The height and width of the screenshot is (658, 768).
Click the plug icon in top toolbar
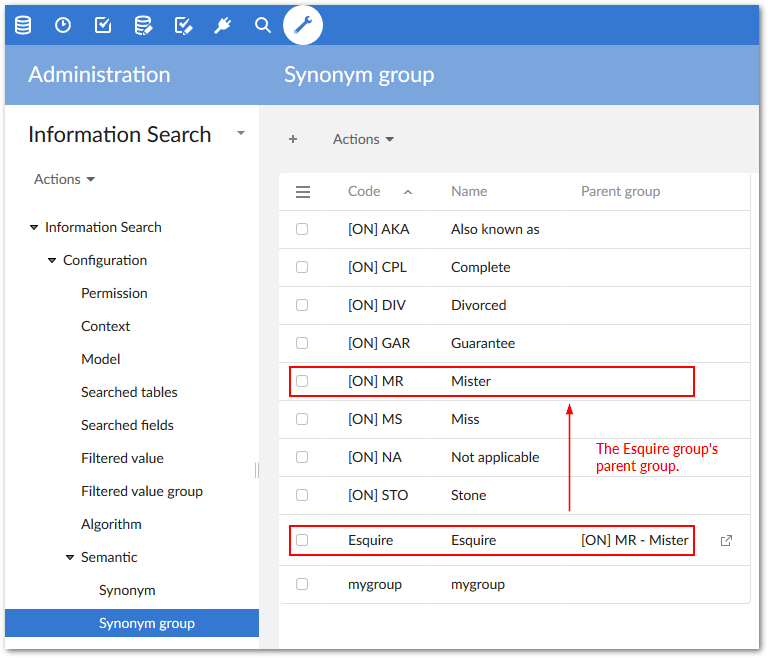tap(223, 25)
